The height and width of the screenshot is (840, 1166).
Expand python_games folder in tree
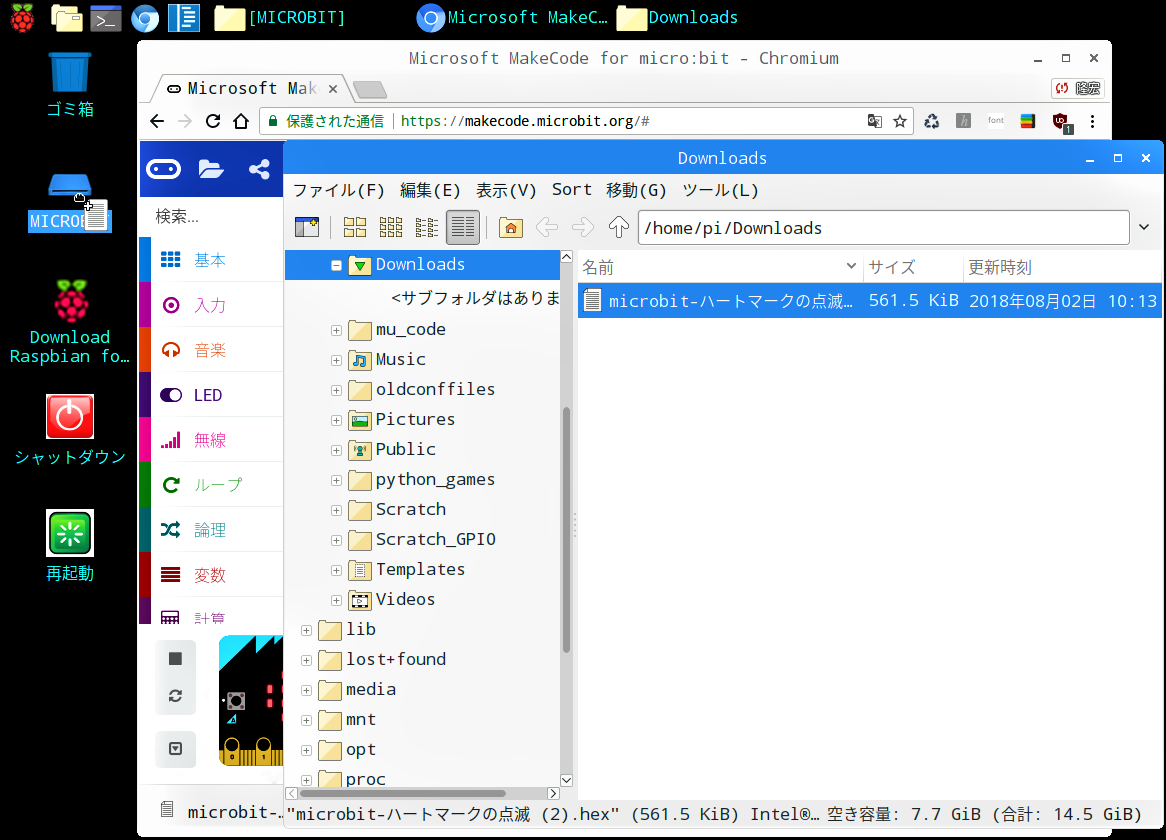[x=336, y=480]
